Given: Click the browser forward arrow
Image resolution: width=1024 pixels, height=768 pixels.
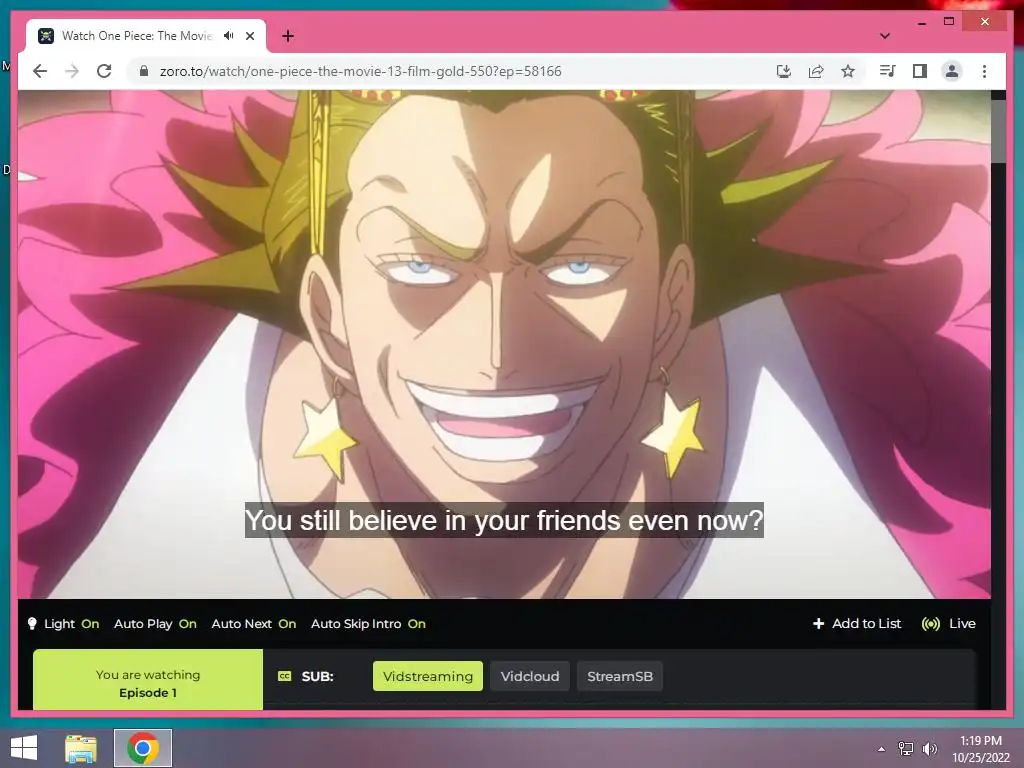Looking at the screenshot, I should pyautogui.click(x=72, y=71).
